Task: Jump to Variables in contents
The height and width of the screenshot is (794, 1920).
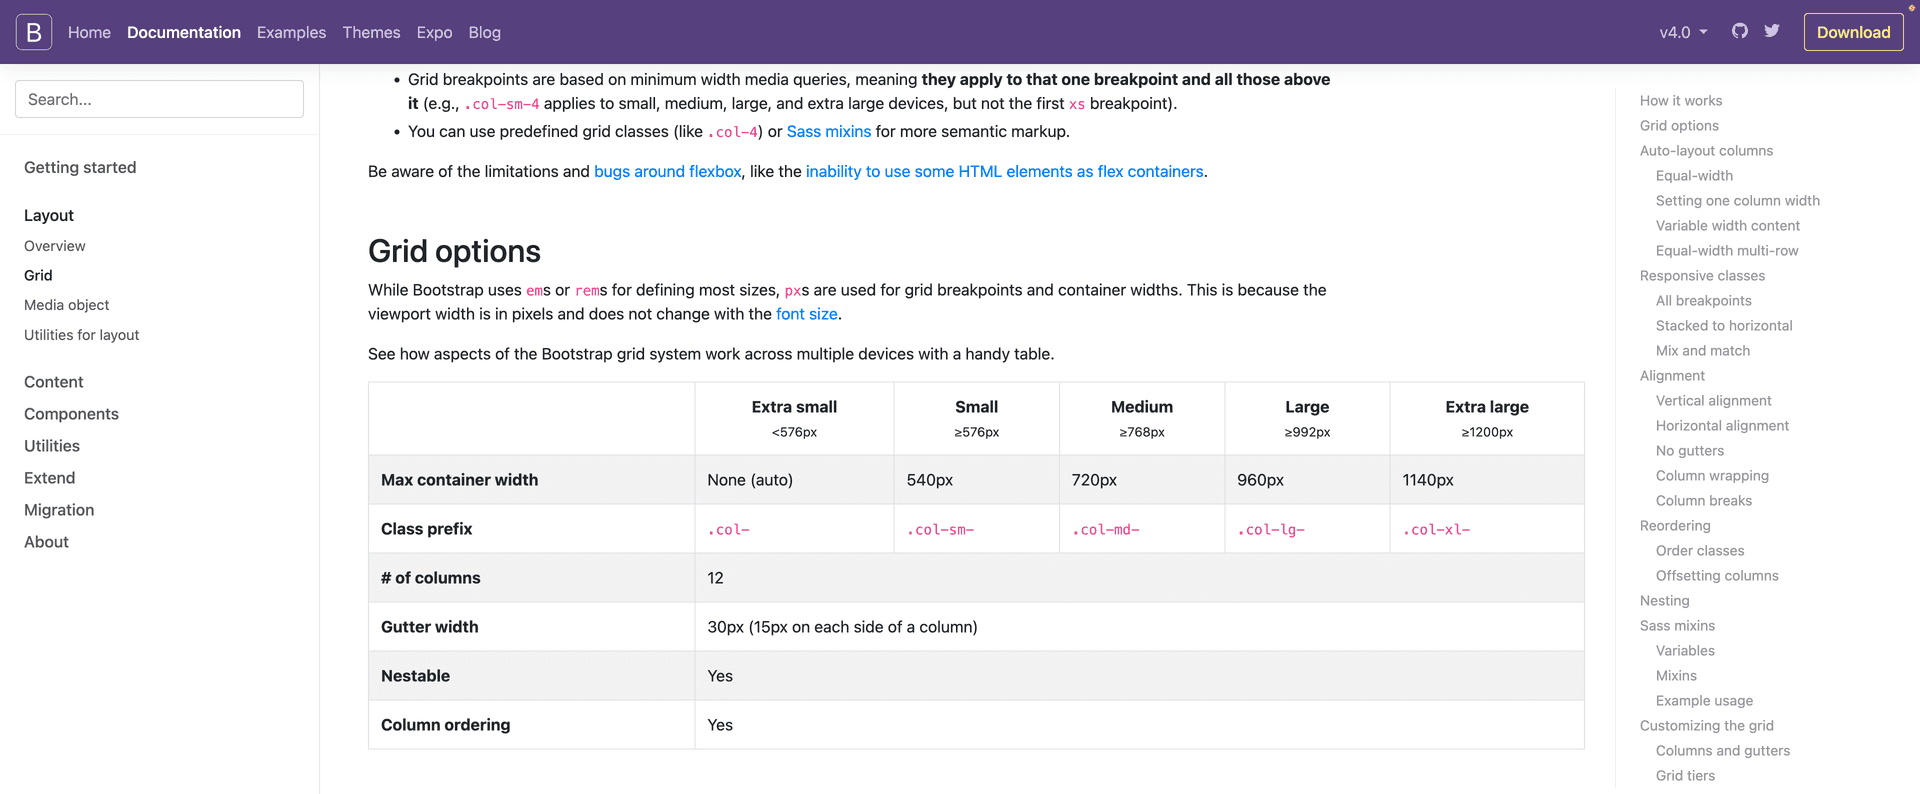Action: [x=1685, y=651]
